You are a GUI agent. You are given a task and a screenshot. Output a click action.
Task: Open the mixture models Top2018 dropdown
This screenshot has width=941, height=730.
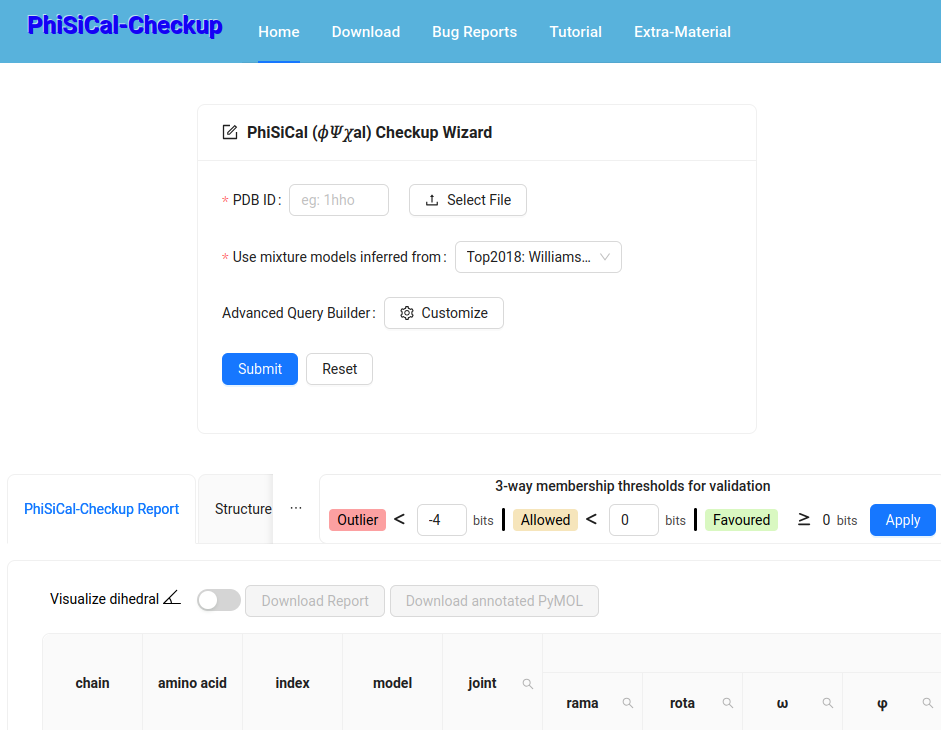click(x=538, y=257)
